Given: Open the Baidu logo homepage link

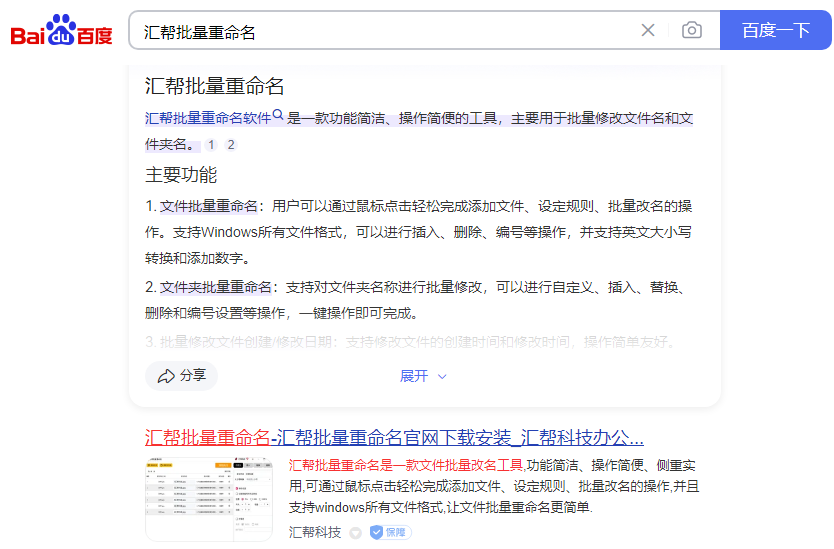Looking at the screenshot, I should tap(62, 30).
